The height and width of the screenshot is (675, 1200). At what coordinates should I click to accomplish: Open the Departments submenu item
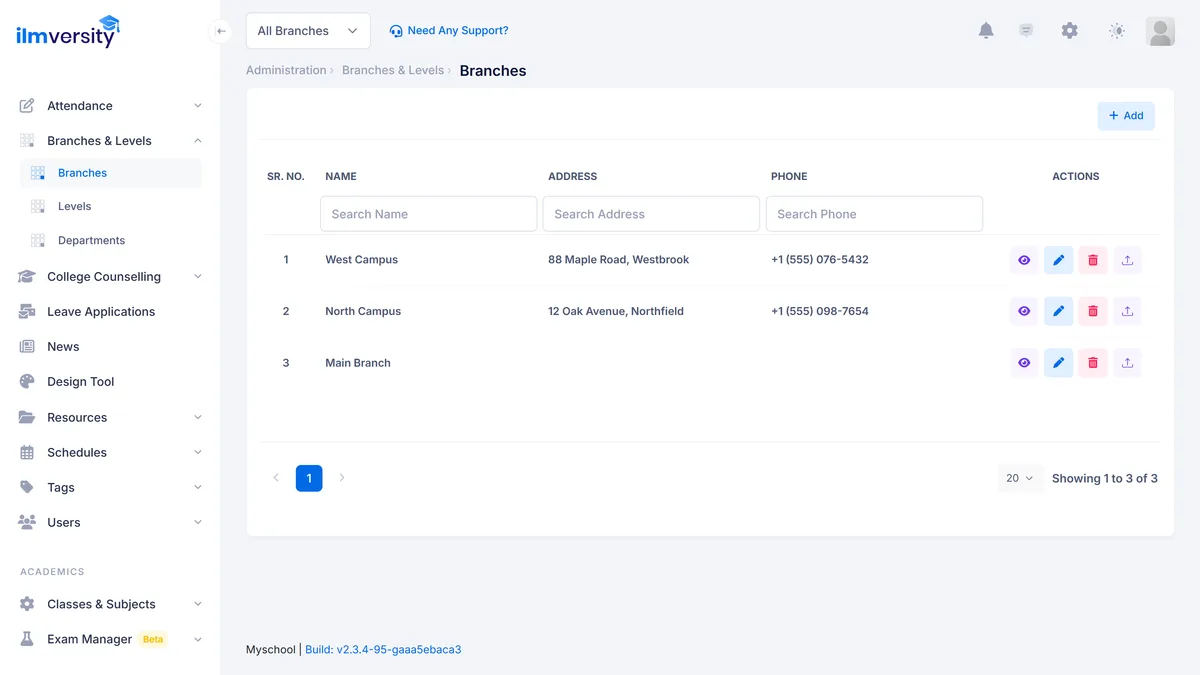[110, 241]
